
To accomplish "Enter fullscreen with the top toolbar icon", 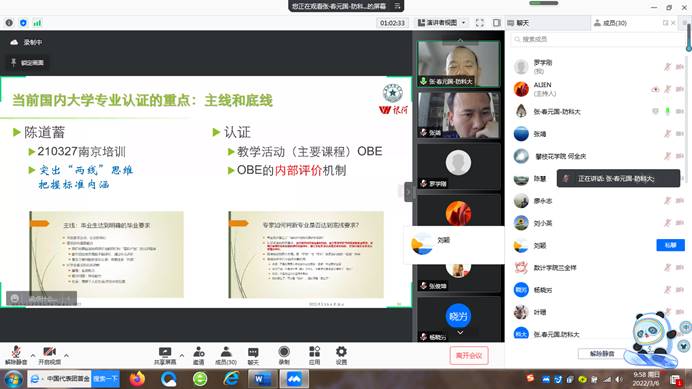I will click(480, 23).
